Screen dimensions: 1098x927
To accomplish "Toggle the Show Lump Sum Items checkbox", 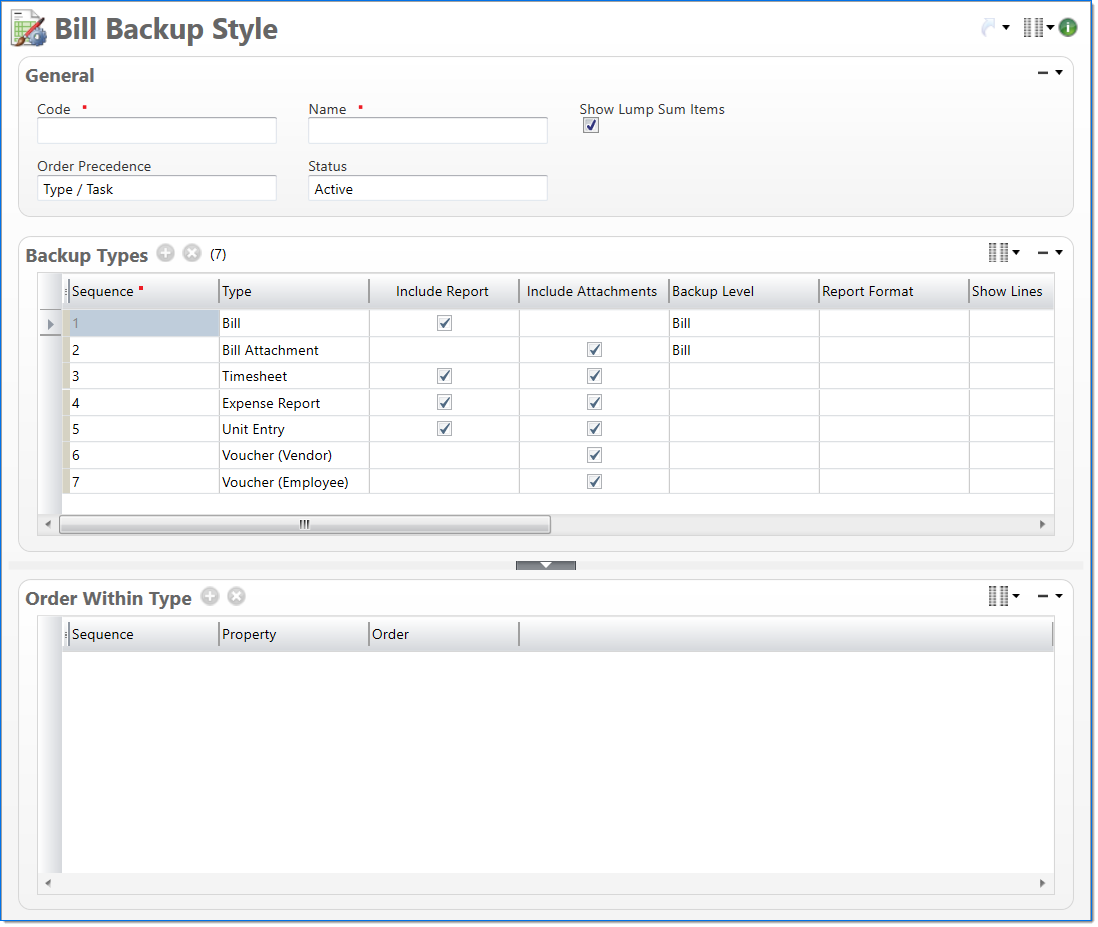I will click(591, 126).
